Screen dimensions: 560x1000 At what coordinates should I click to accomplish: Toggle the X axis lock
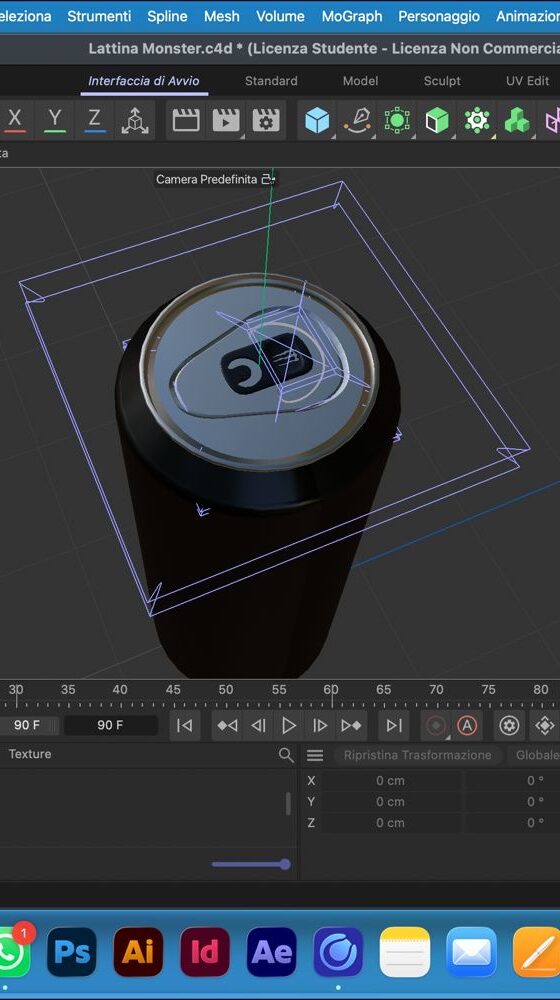pyautogui.click(x=15, y=119)
